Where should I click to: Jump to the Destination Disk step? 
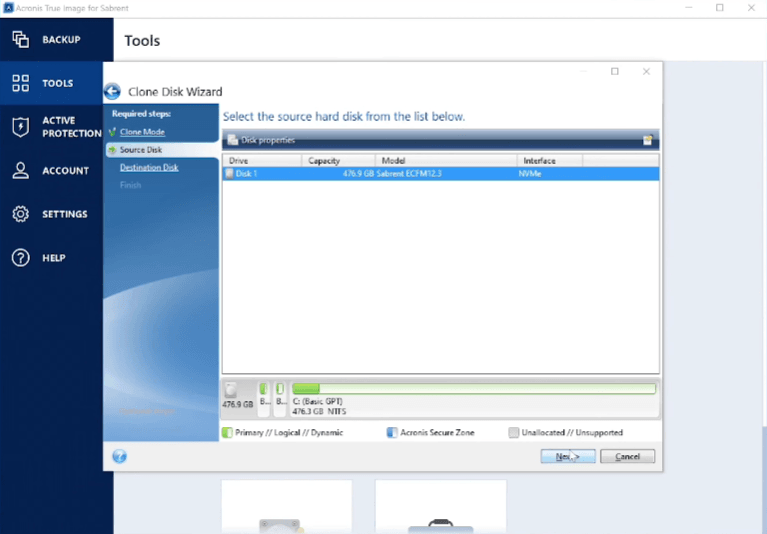pos(149,167)
